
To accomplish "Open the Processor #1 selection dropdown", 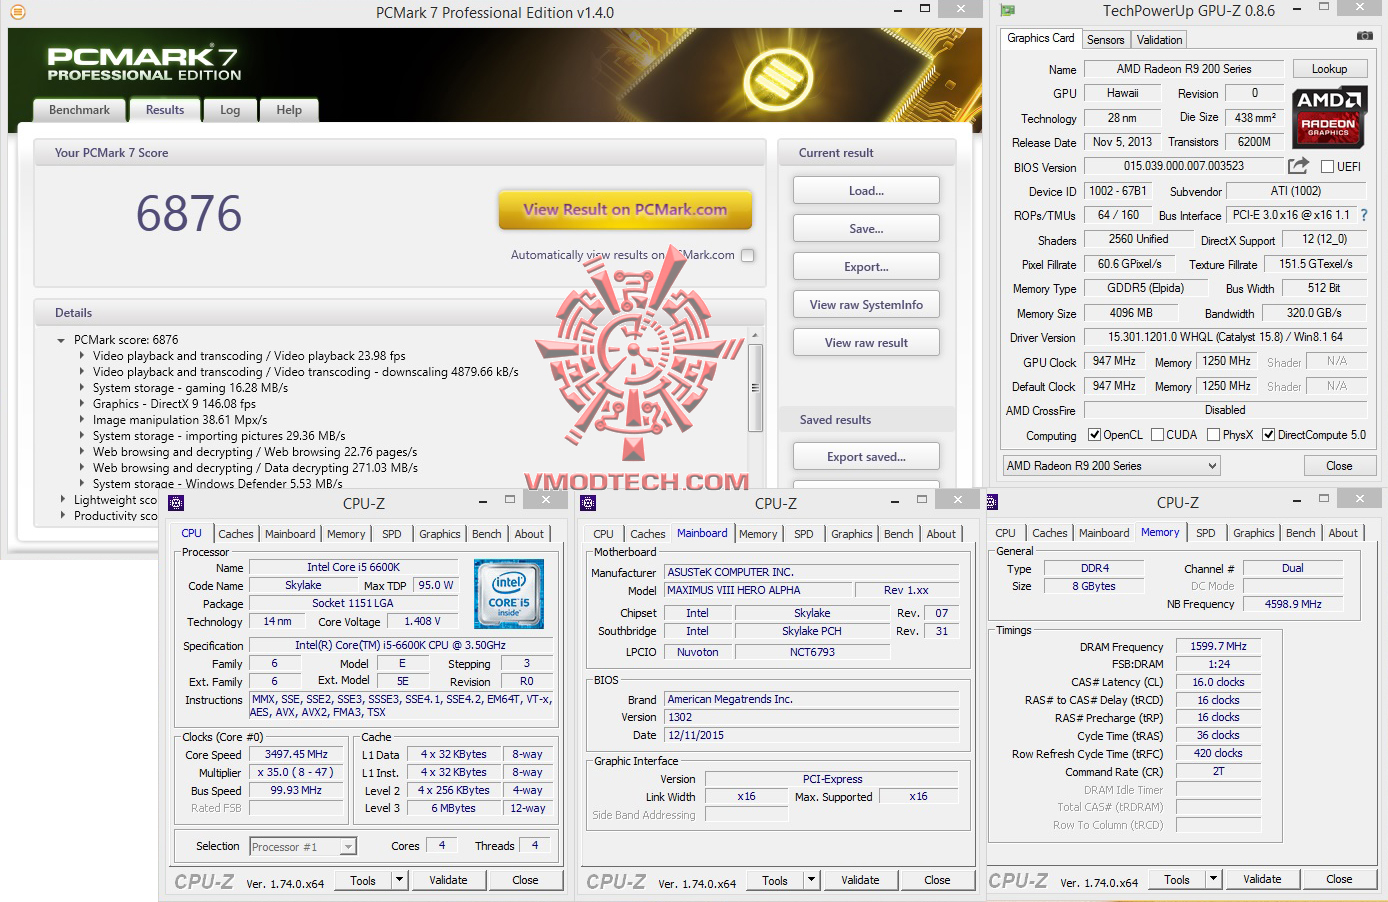I will pyautogui.click(x=303, y=847).
